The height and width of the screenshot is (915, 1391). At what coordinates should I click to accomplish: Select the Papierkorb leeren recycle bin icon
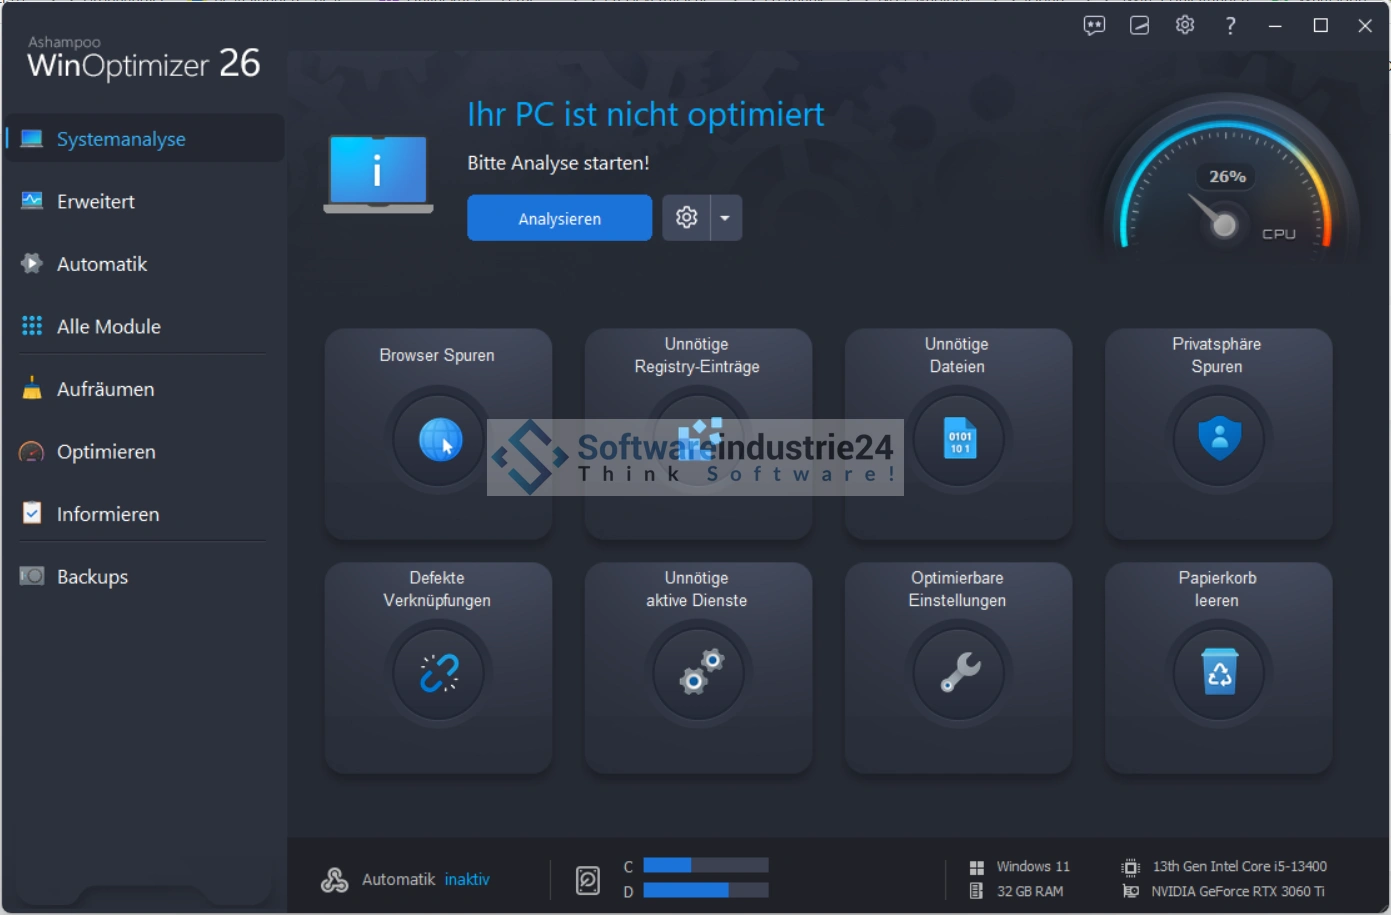point(1218,673)
